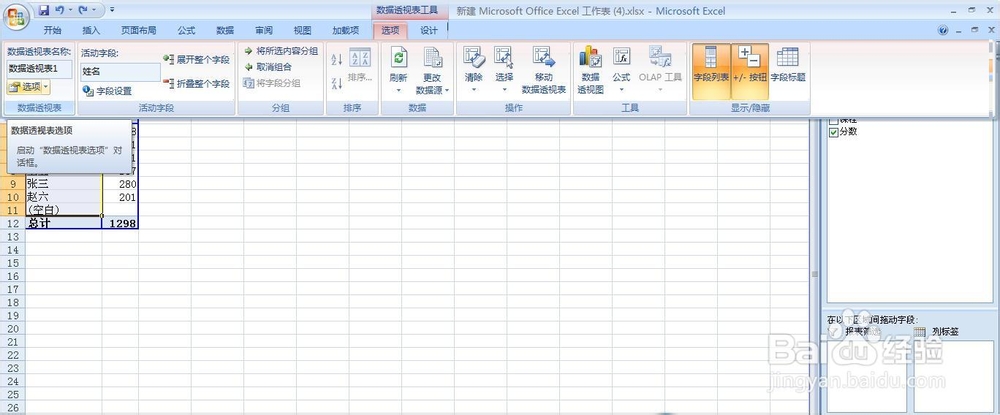
Task: Open the 公式 ribbon tab
Action: (186, 31)
